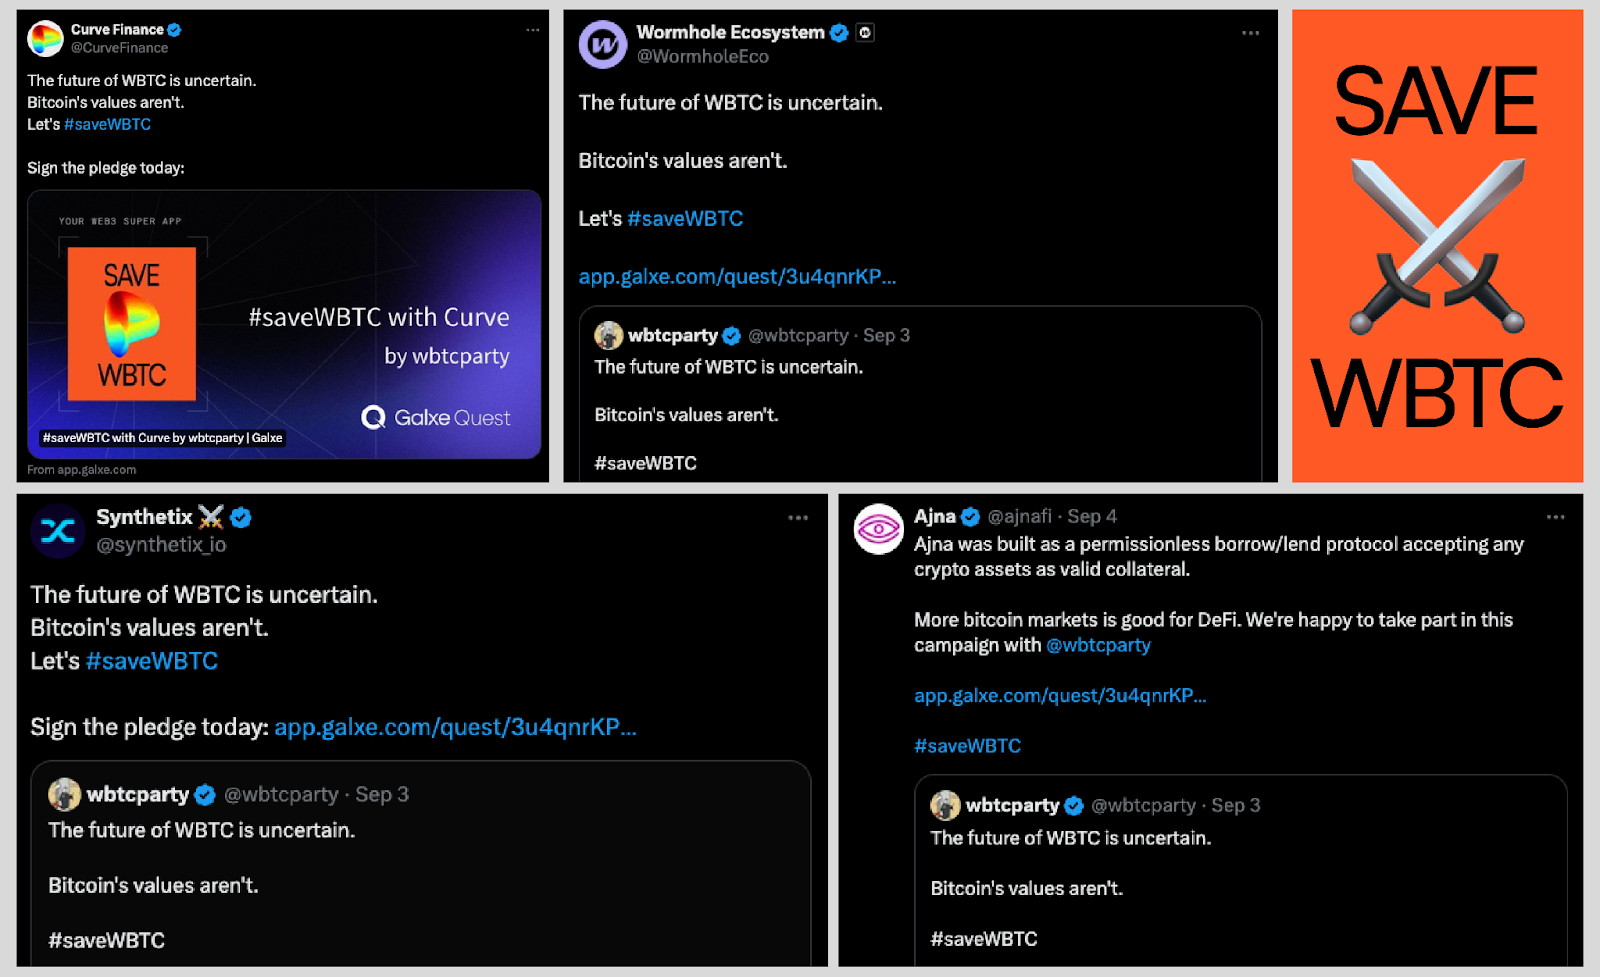The width and height of the screenshot is (1600, 977).
Task: Open the galxe link in Synthetix tweet
Action: click(x=455, y=727)
